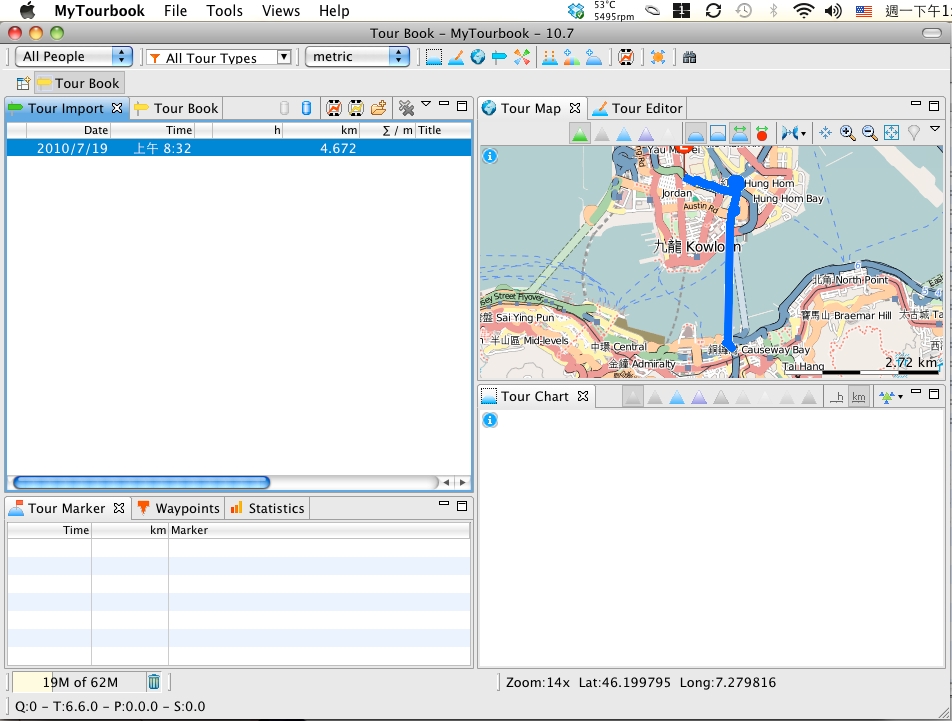Click the Marker column header
952x721 pixels.
tap(319, 530)
